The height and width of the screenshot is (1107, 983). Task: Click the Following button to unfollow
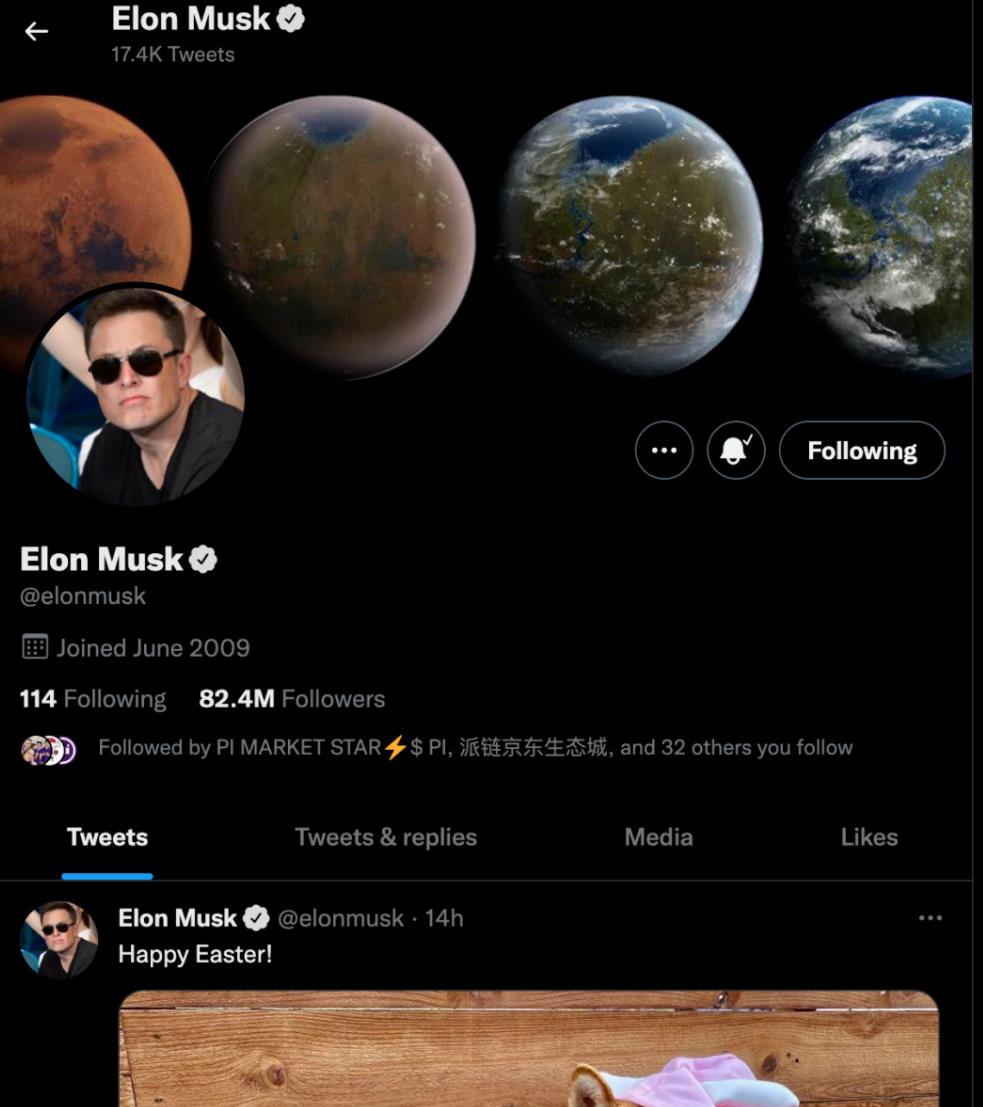(x=862, y=450)
